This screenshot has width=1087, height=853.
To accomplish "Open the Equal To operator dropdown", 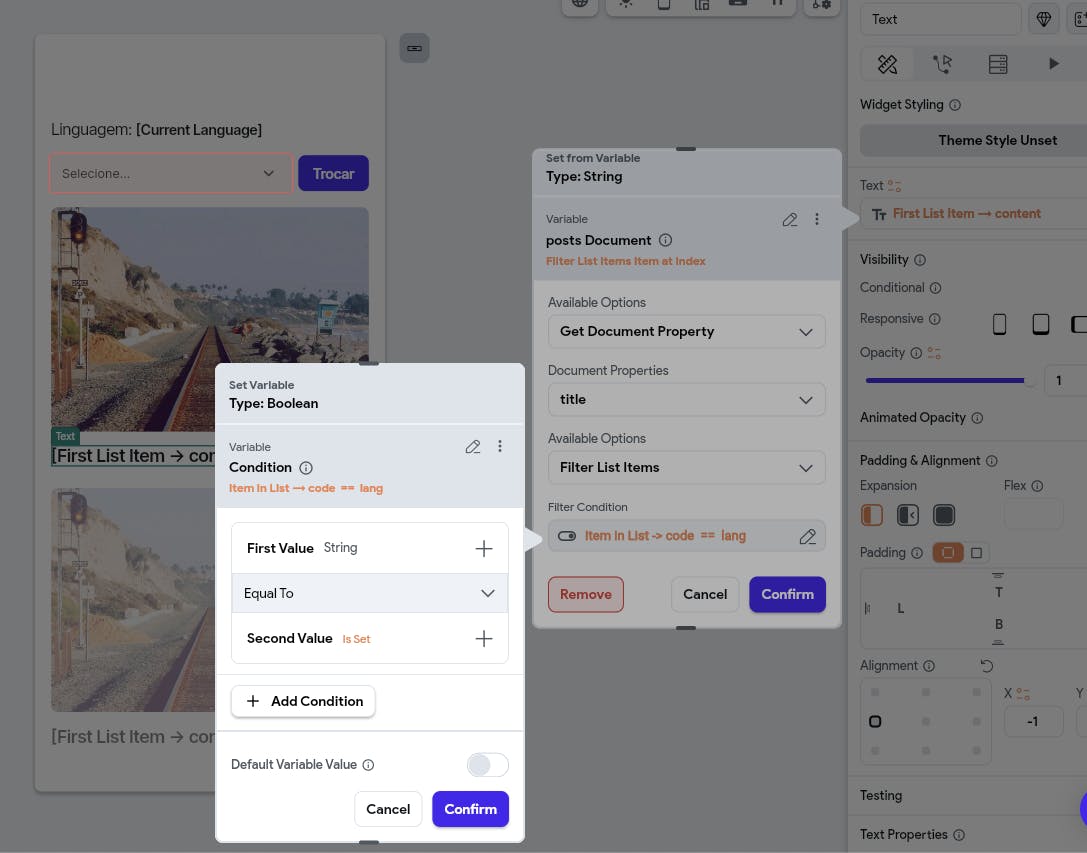I will (370, 593).
